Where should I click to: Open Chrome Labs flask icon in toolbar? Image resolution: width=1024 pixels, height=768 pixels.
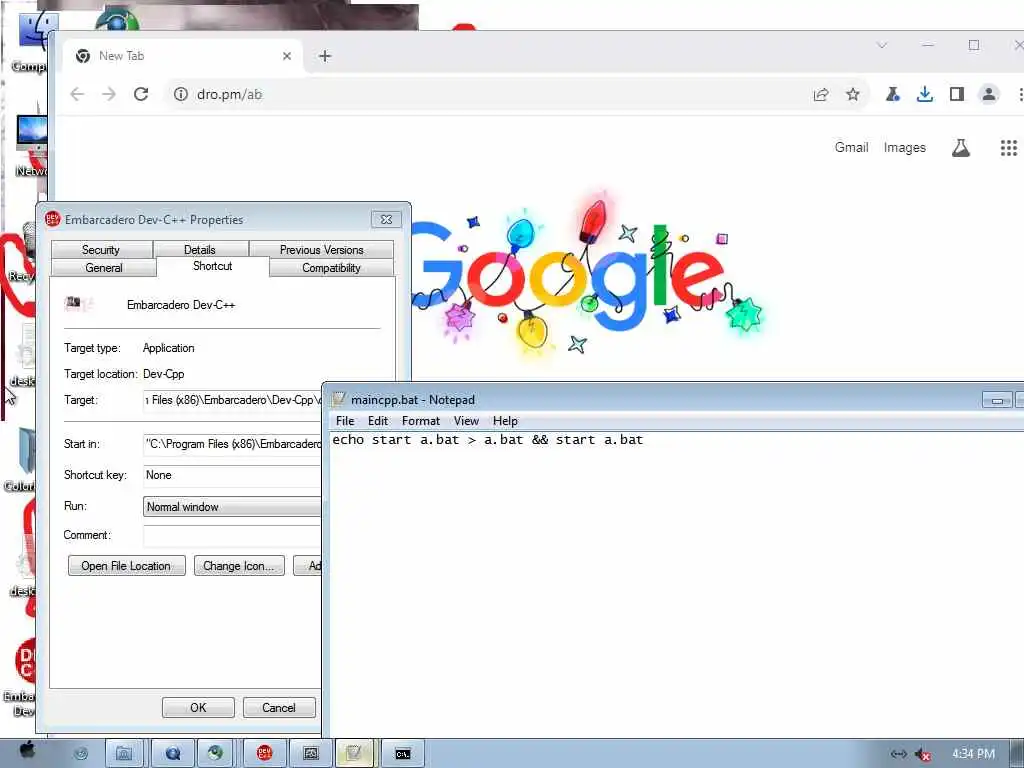(892, 95)
